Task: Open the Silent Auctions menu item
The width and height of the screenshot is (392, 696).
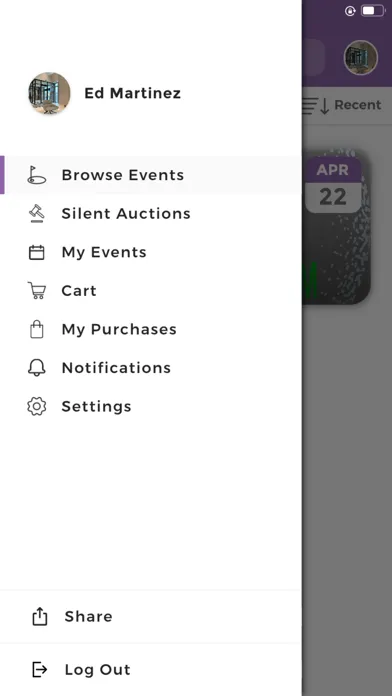Action: coord(151,214)
